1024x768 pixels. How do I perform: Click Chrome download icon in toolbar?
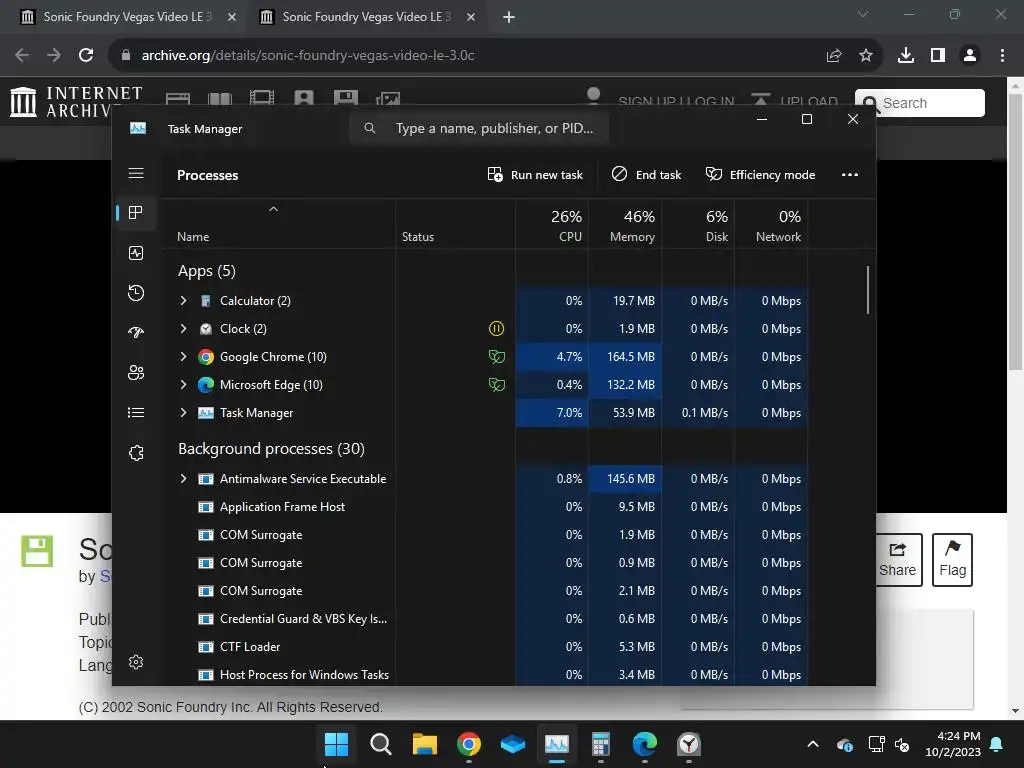(x=905, y=55)
